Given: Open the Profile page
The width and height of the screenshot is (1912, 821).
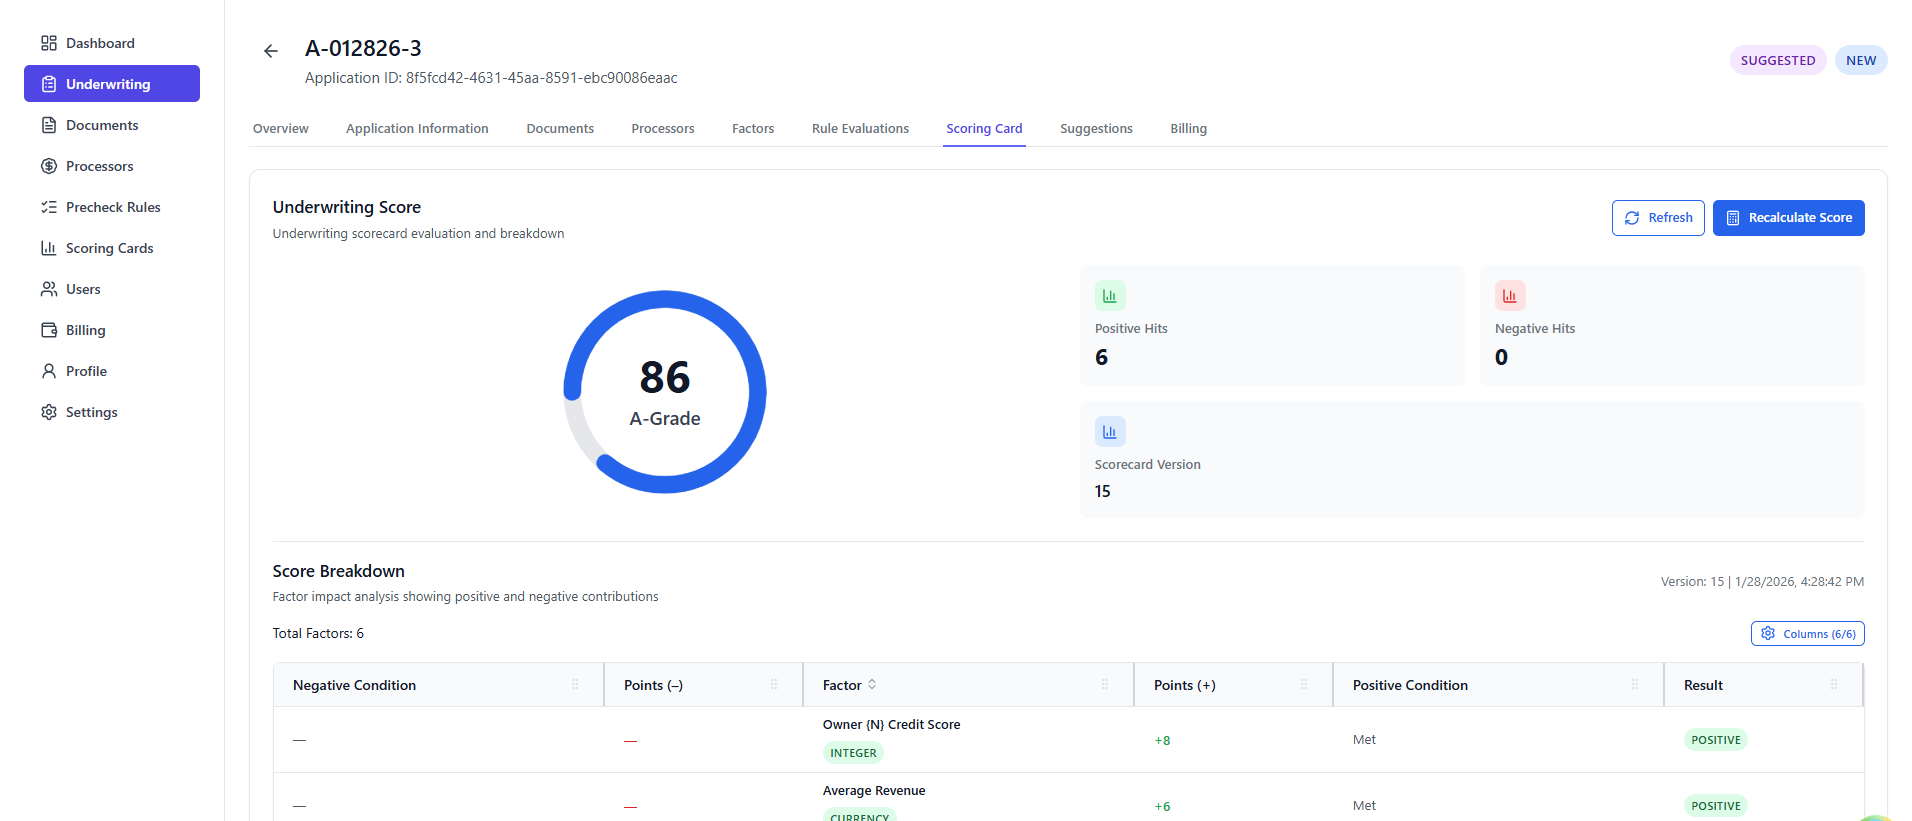Looking at the screenshot, I should click(112, 371).
